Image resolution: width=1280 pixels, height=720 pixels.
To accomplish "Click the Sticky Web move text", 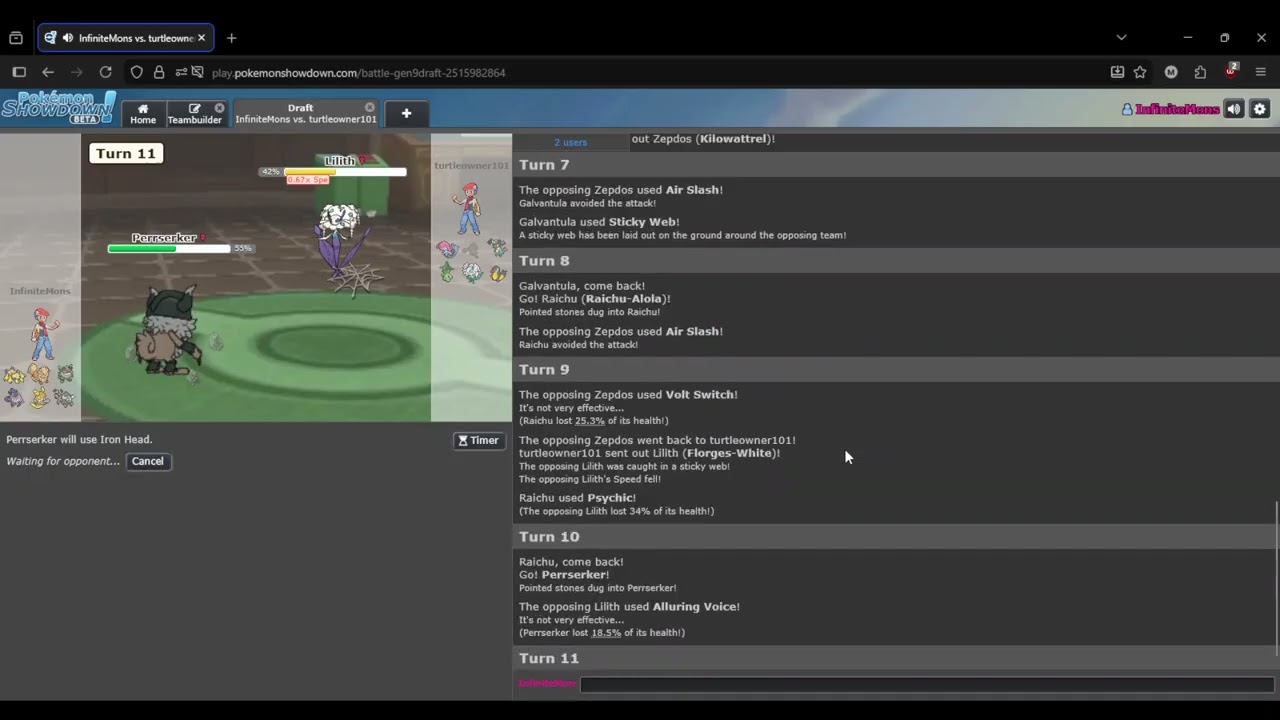I will [643, 222].
